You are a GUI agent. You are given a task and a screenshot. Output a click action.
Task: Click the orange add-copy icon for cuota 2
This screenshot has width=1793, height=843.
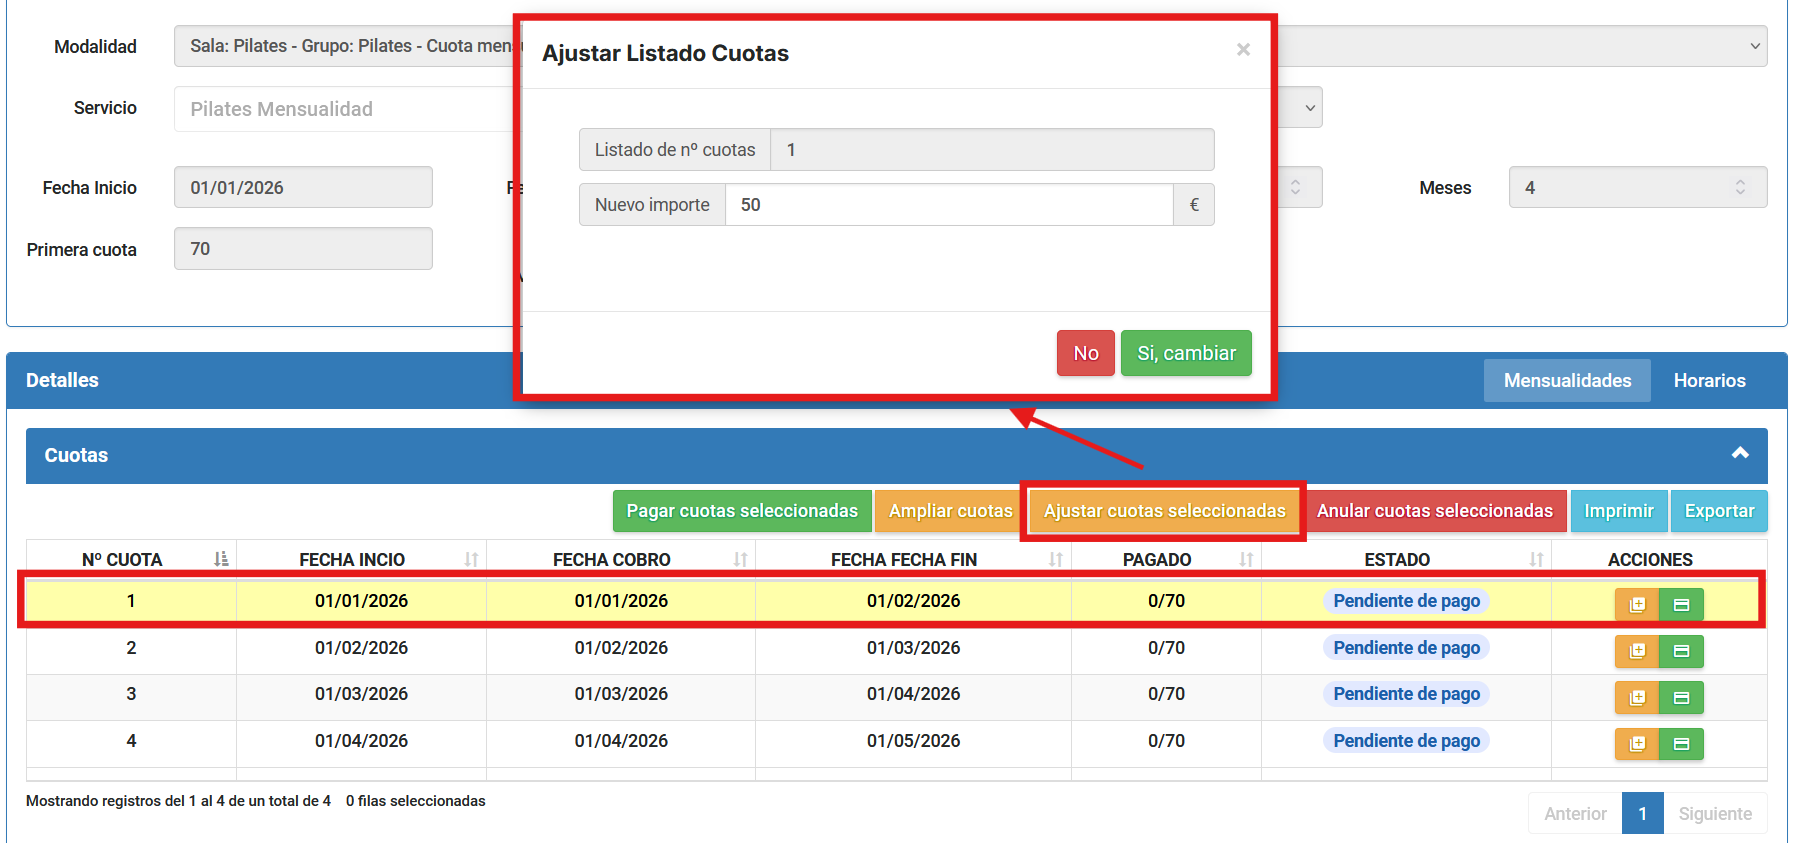click(x=1637, y=651)
